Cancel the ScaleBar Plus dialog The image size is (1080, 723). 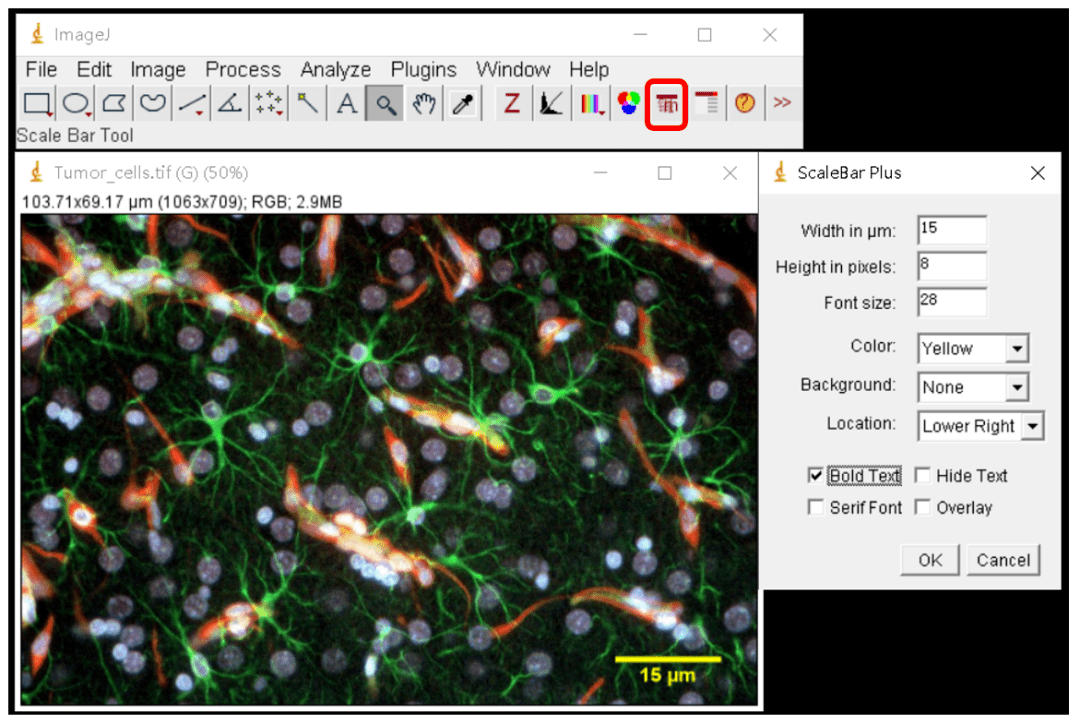tap(1003, 559)
